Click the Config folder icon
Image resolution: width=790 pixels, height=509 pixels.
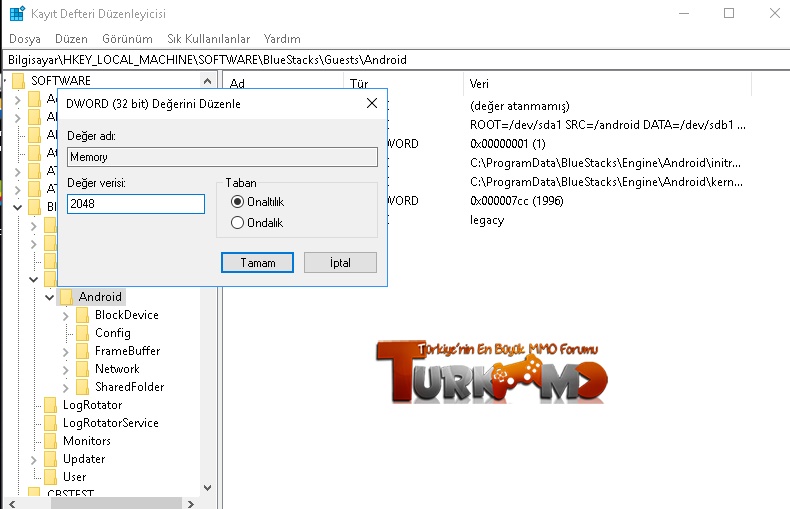coord(83,333)
